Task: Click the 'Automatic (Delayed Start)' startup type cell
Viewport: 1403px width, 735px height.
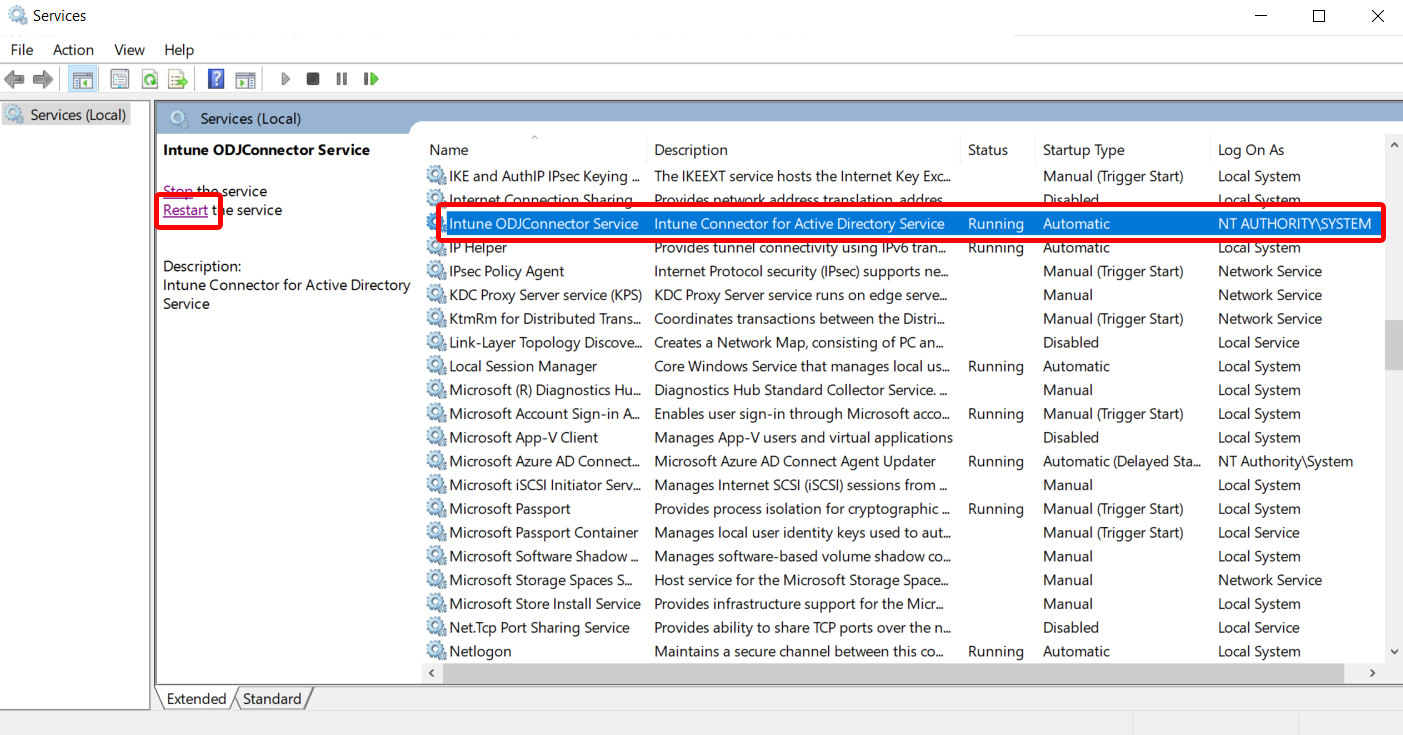Action: pyautogui.click(x=1122, y=461)
